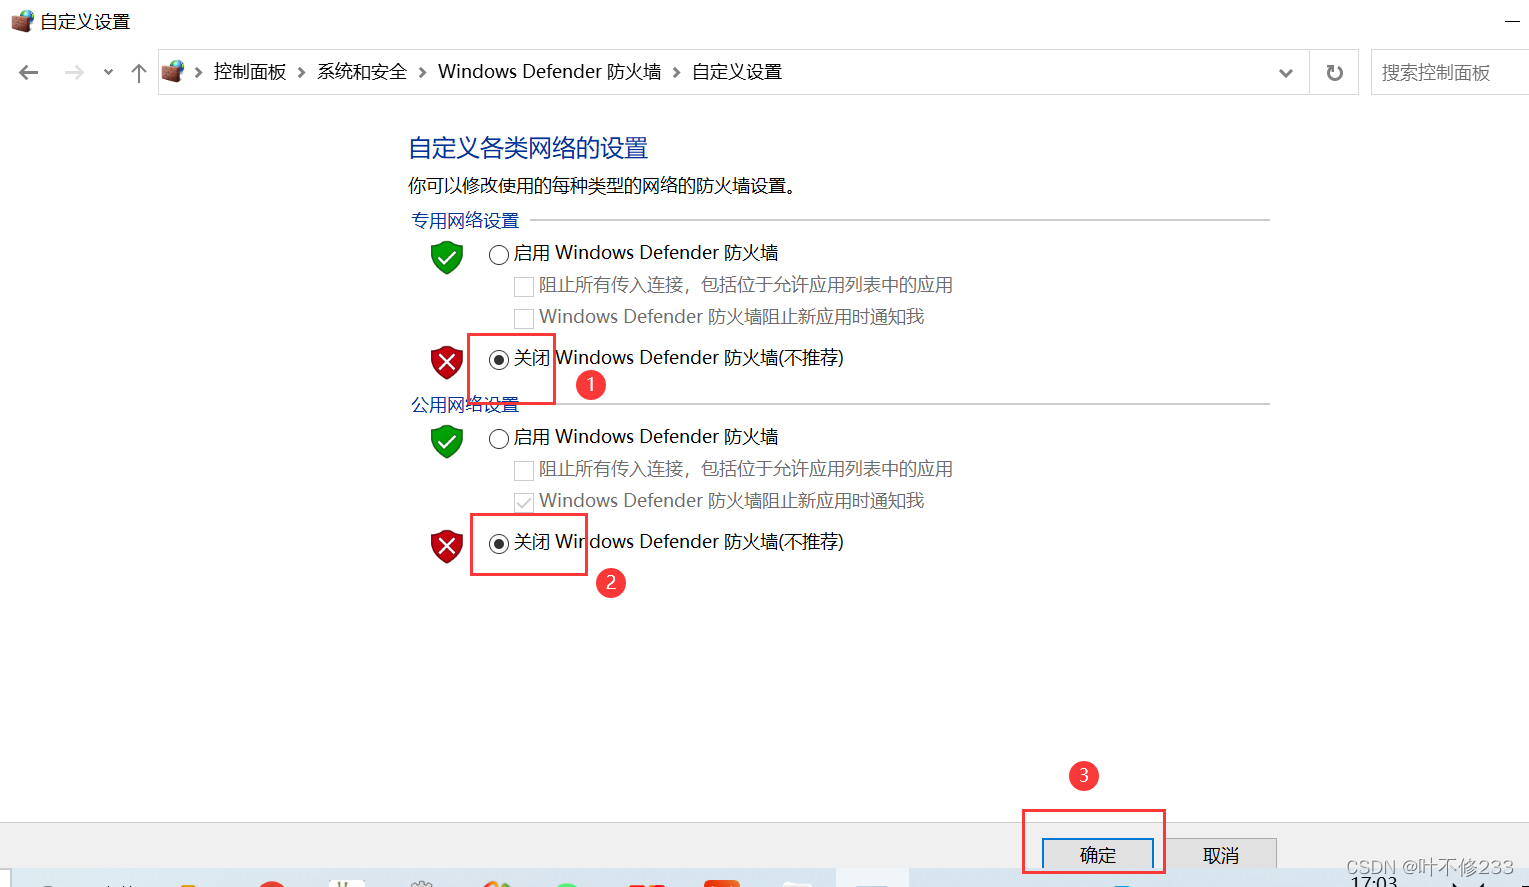Click the control panel icon in the address bar
This screenshot has width=1529, height=887.
(173, 71)
